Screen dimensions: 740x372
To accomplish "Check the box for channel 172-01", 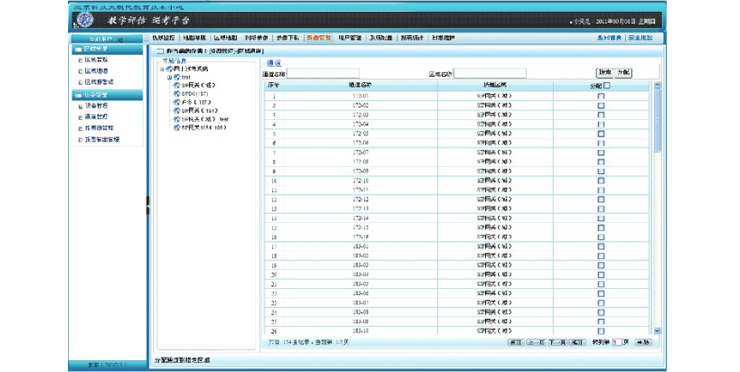I will (x=601, y=96).
